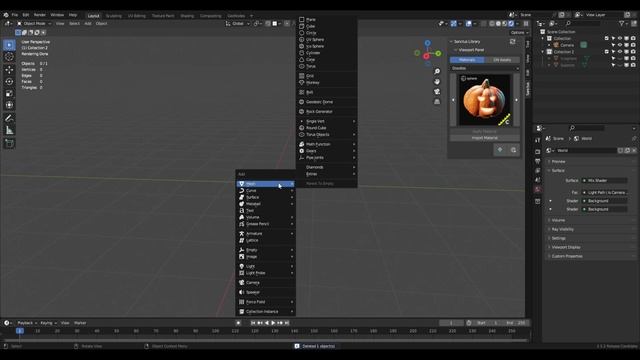This screenshot has width=640, height=360.
Task: Click the viewport pan hand icon
Action: pyautogui.click(x=437, y=82)
